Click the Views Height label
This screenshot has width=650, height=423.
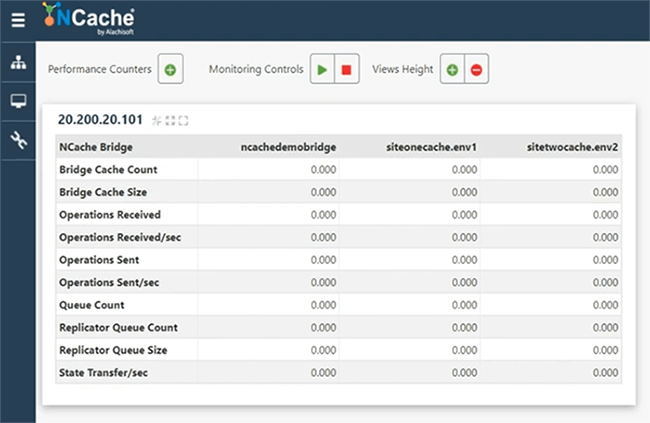[403, 69]
